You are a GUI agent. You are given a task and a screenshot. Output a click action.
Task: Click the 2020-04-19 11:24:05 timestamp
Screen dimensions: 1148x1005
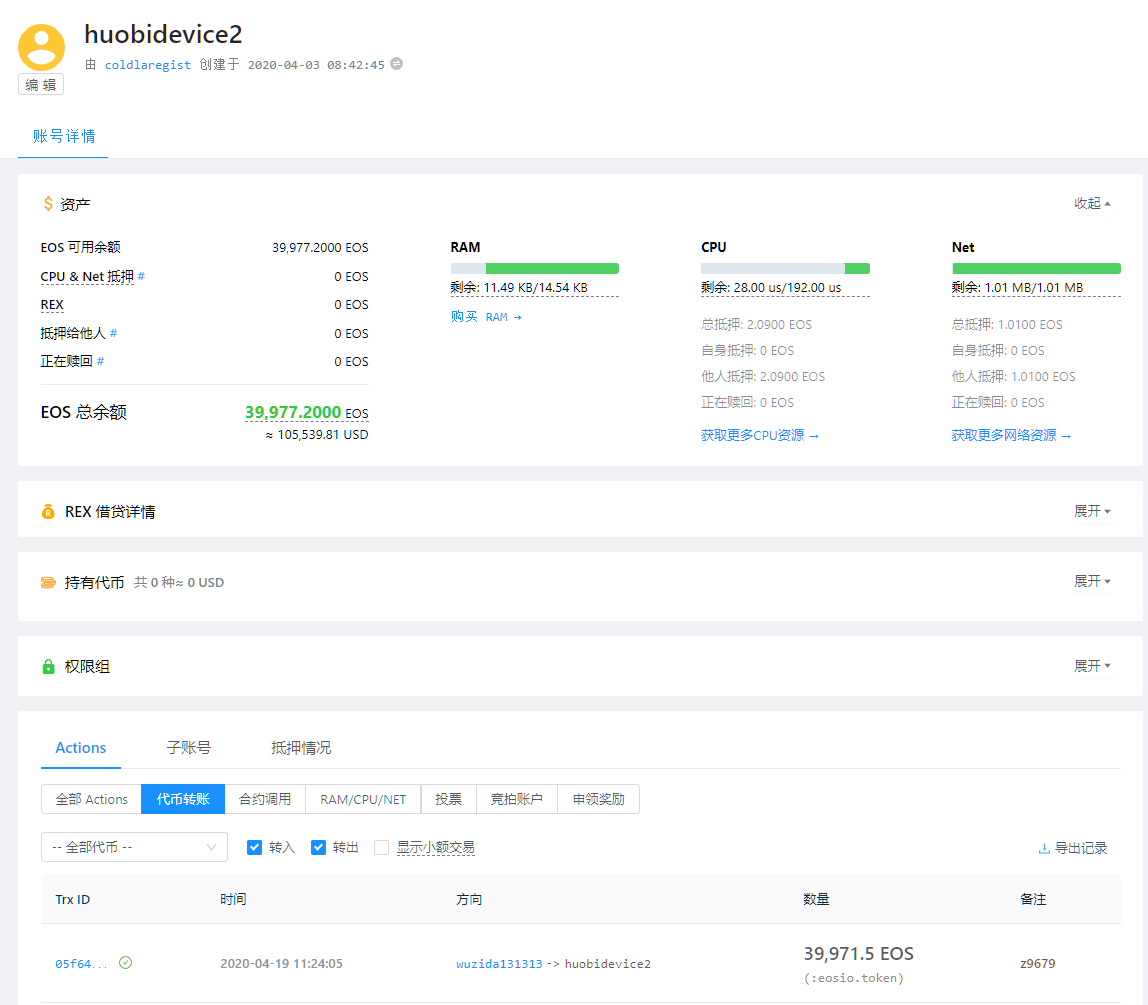(281, 964)
